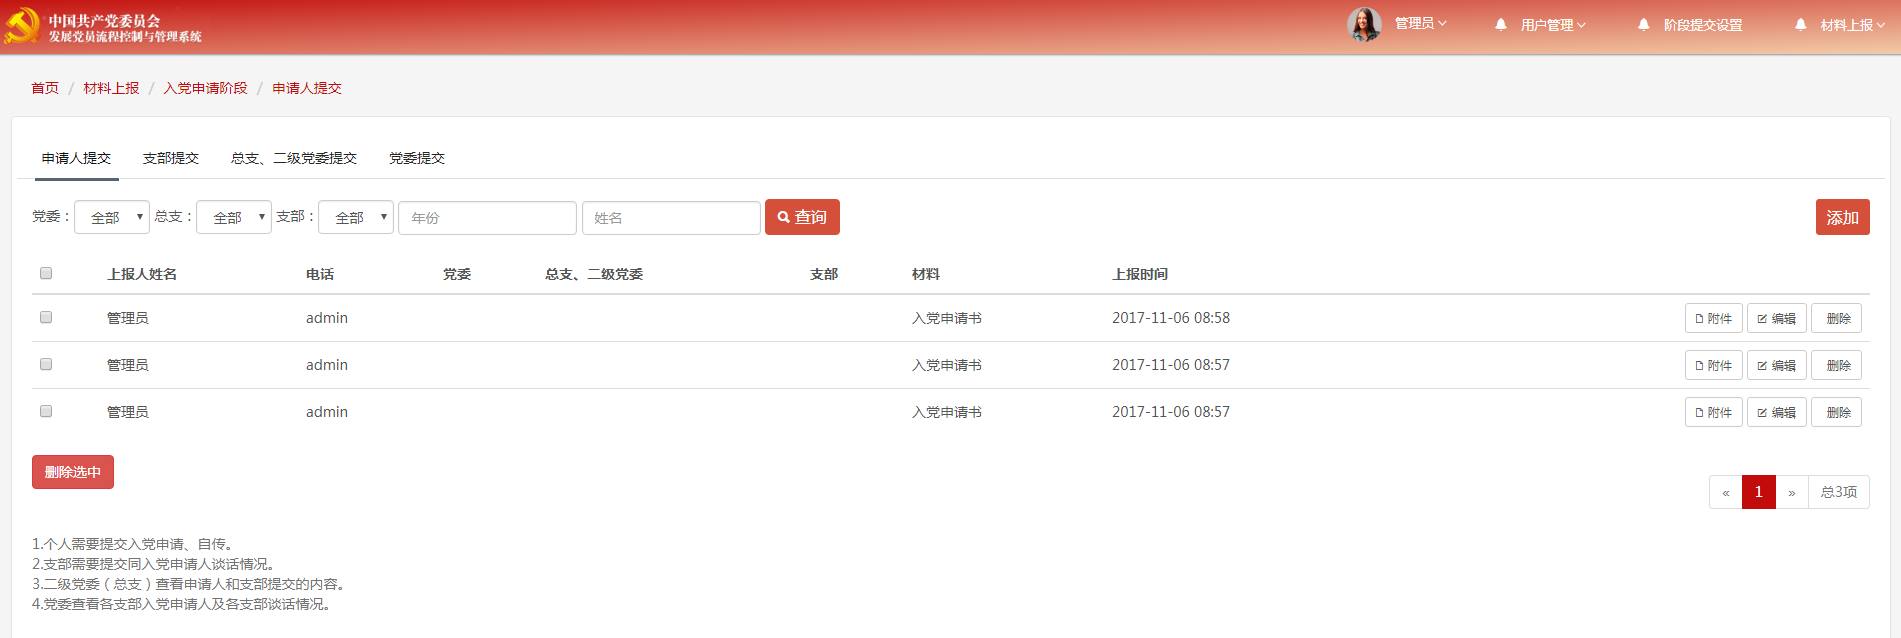Toggle the select-all header checkbox
This screenshot has width=1901, height=638.
(x=46, y=273)
